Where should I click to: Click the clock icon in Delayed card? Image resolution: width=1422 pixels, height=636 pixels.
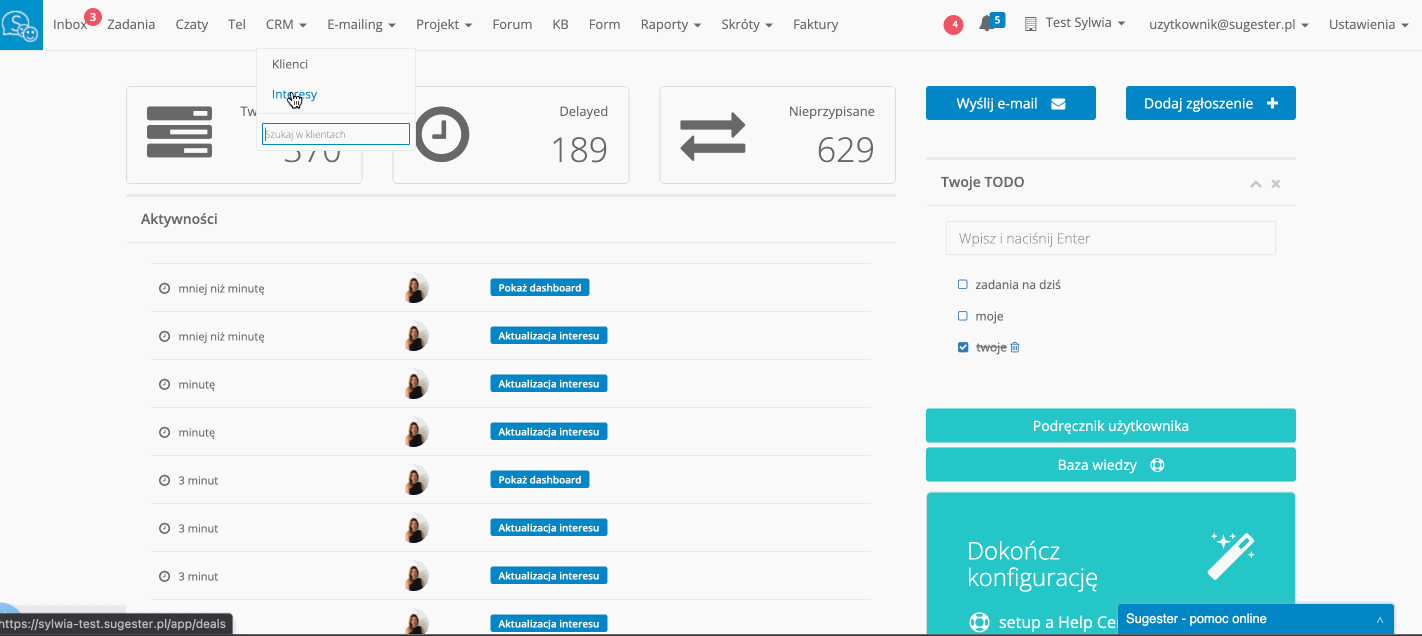click(442, 135)
